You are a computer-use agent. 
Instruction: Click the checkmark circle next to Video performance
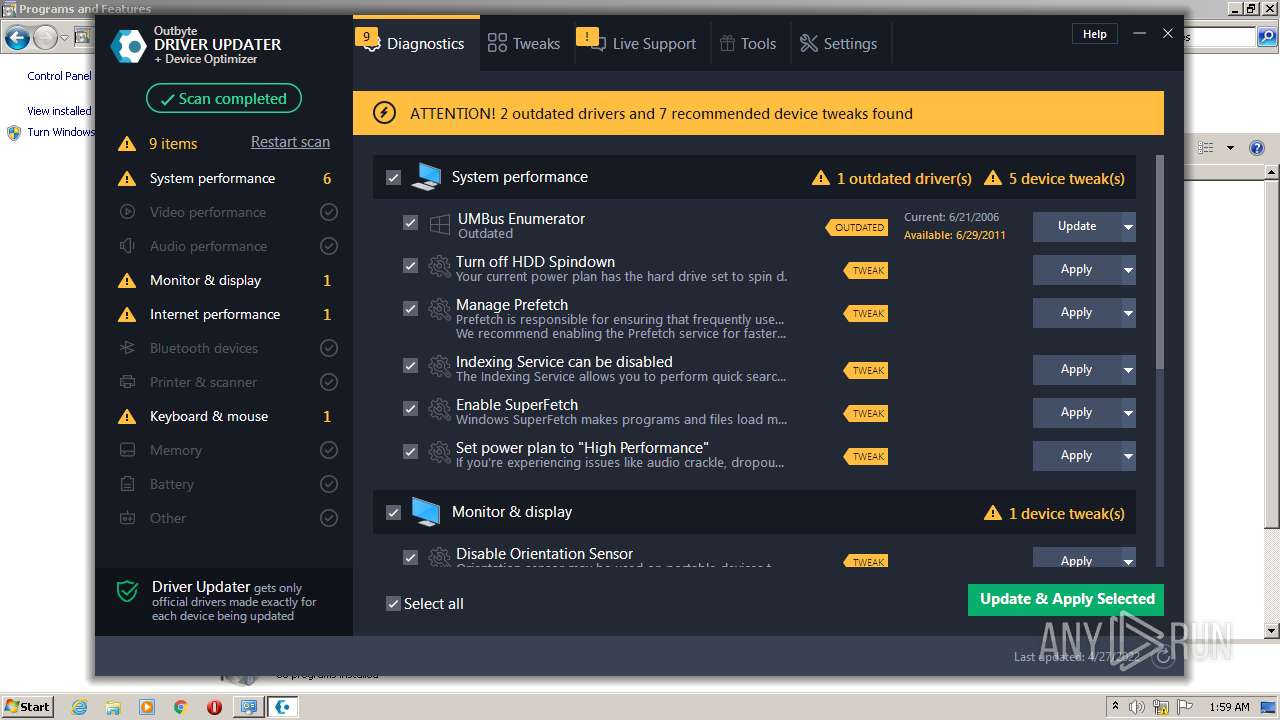coord(328,212)
